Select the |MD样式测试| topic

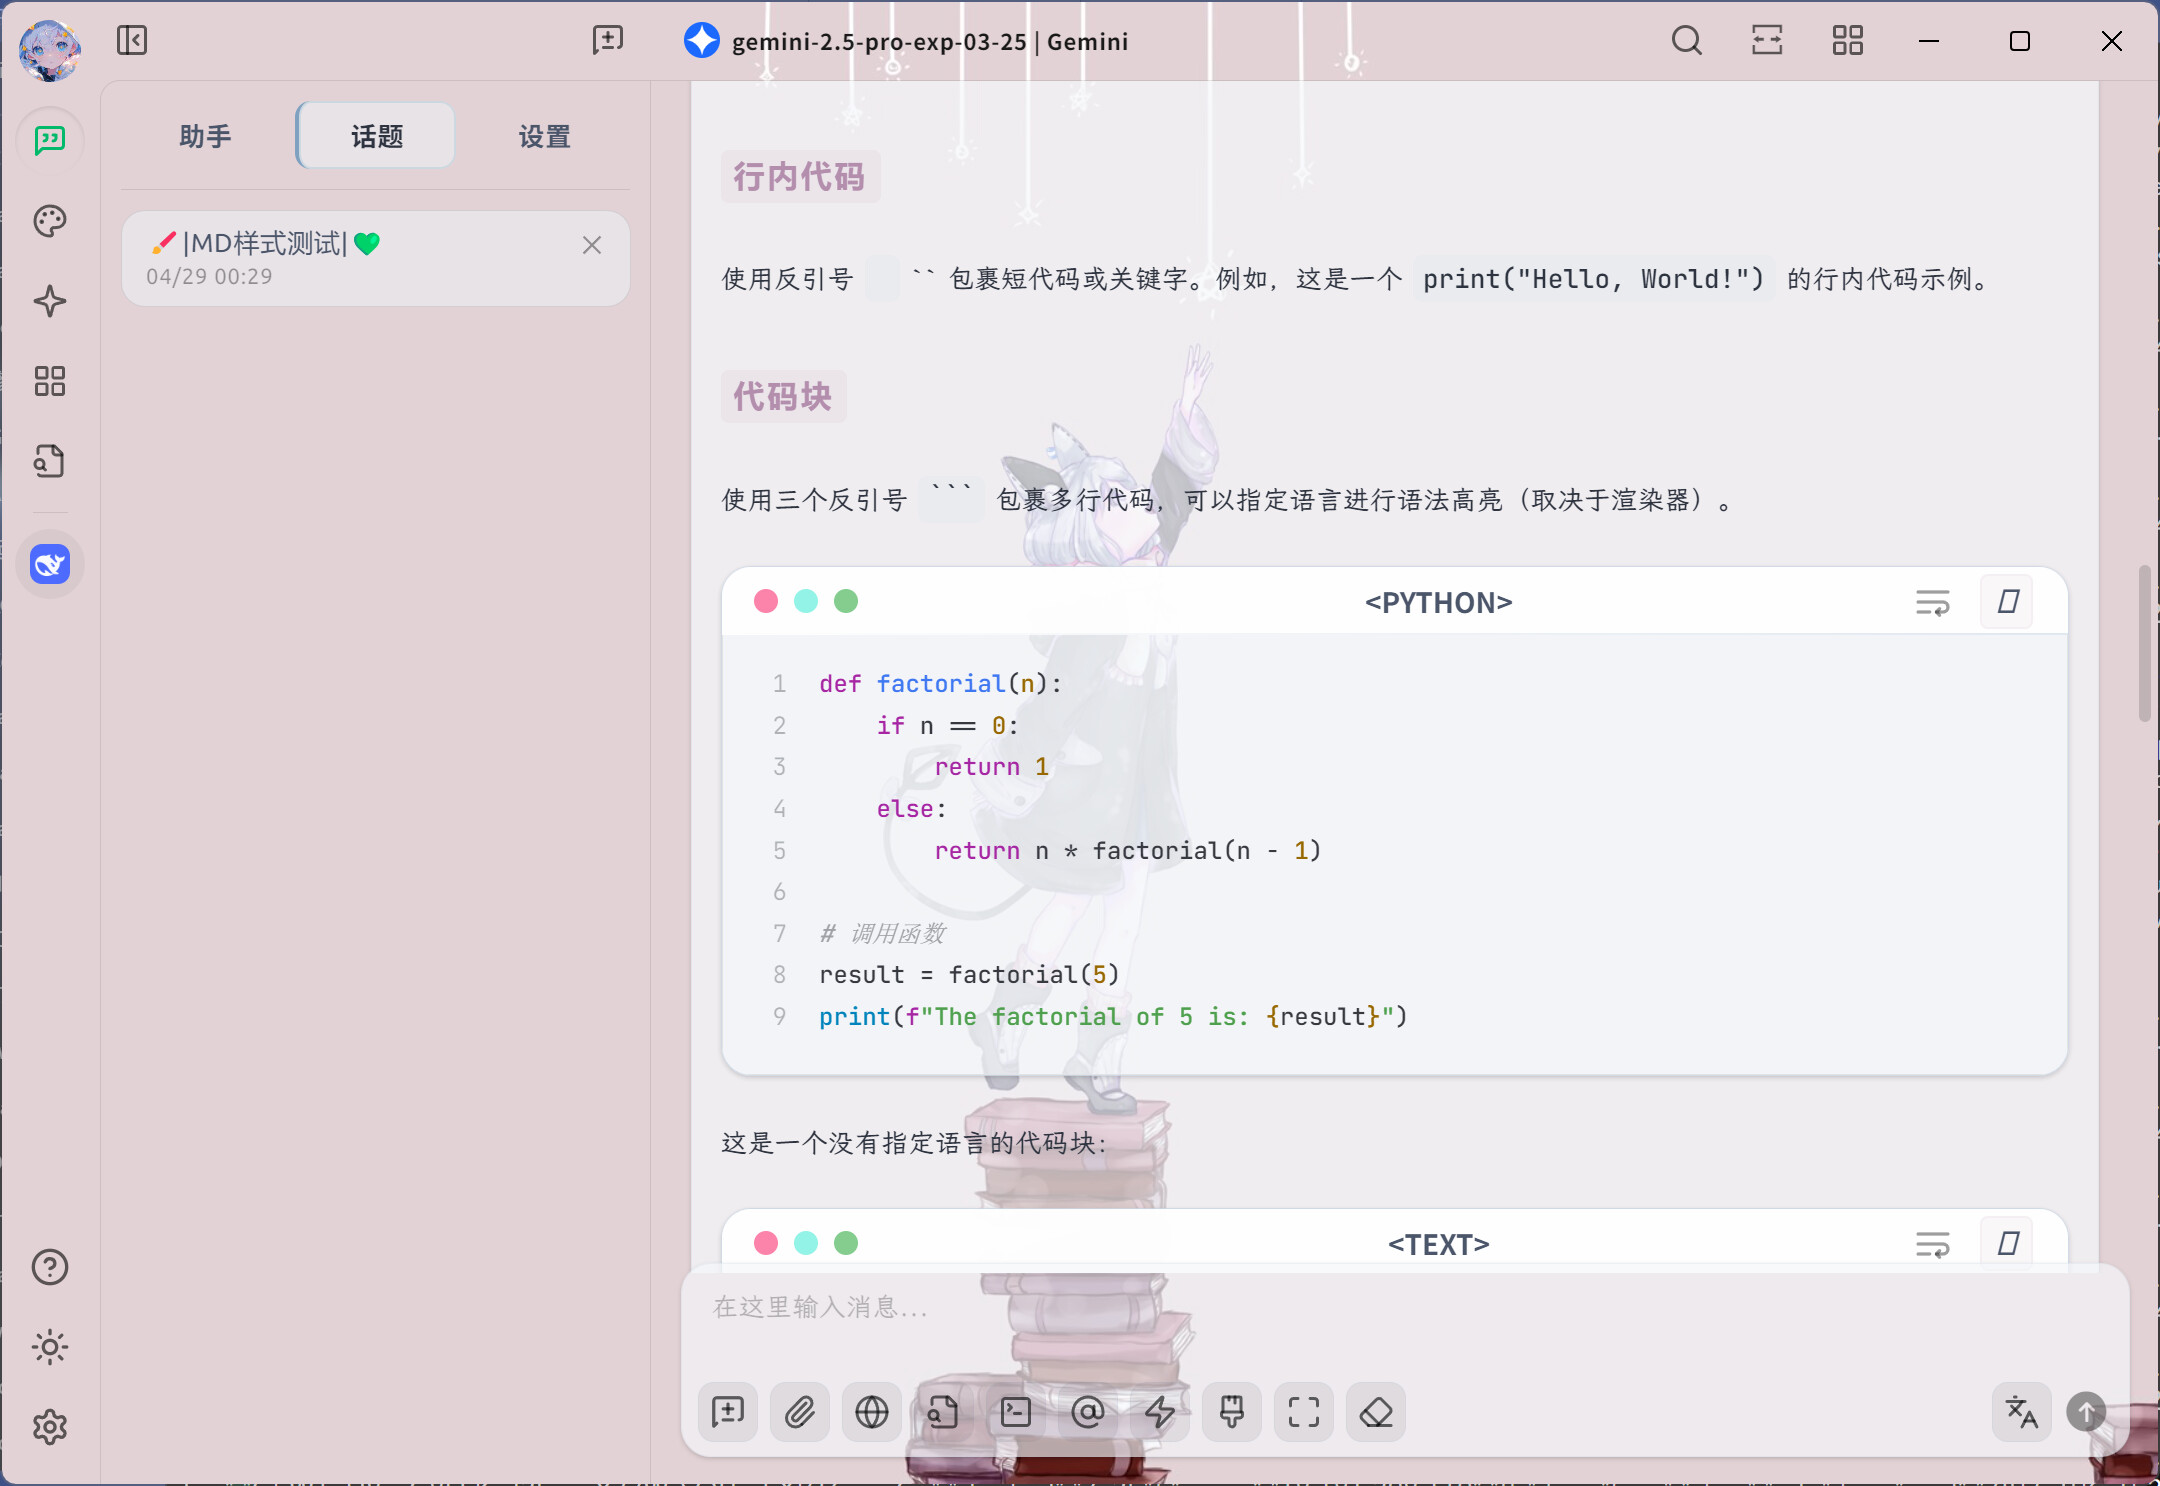(x=376, y=258)
